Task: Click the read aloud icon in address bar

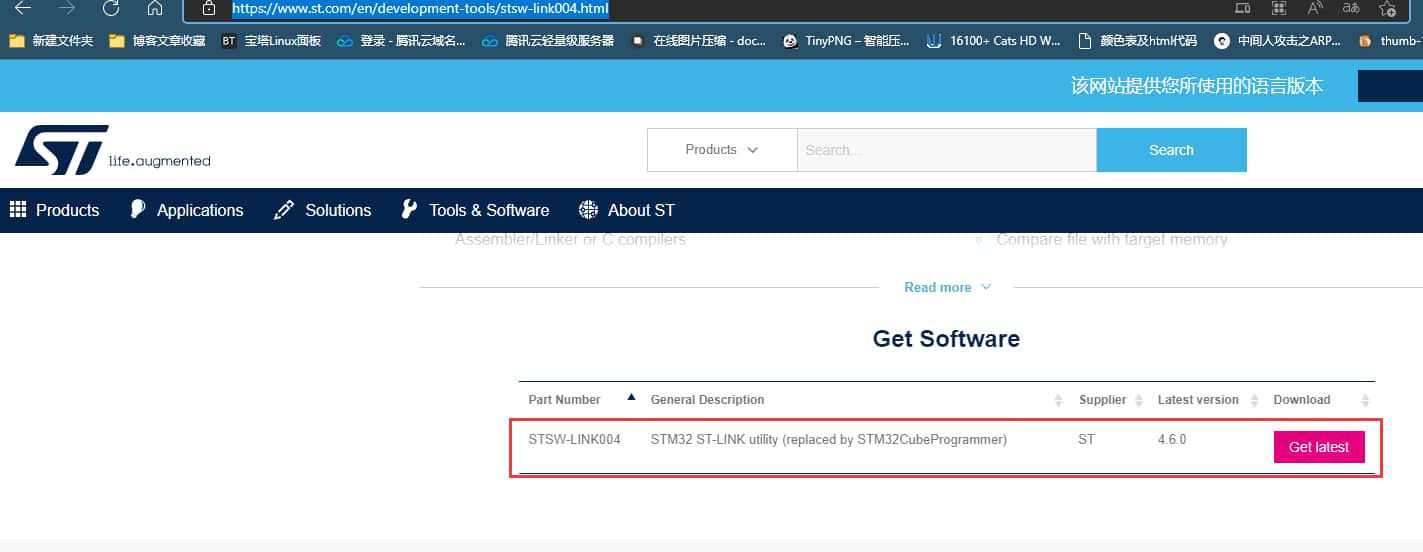Action: (x=1316, y=8)
